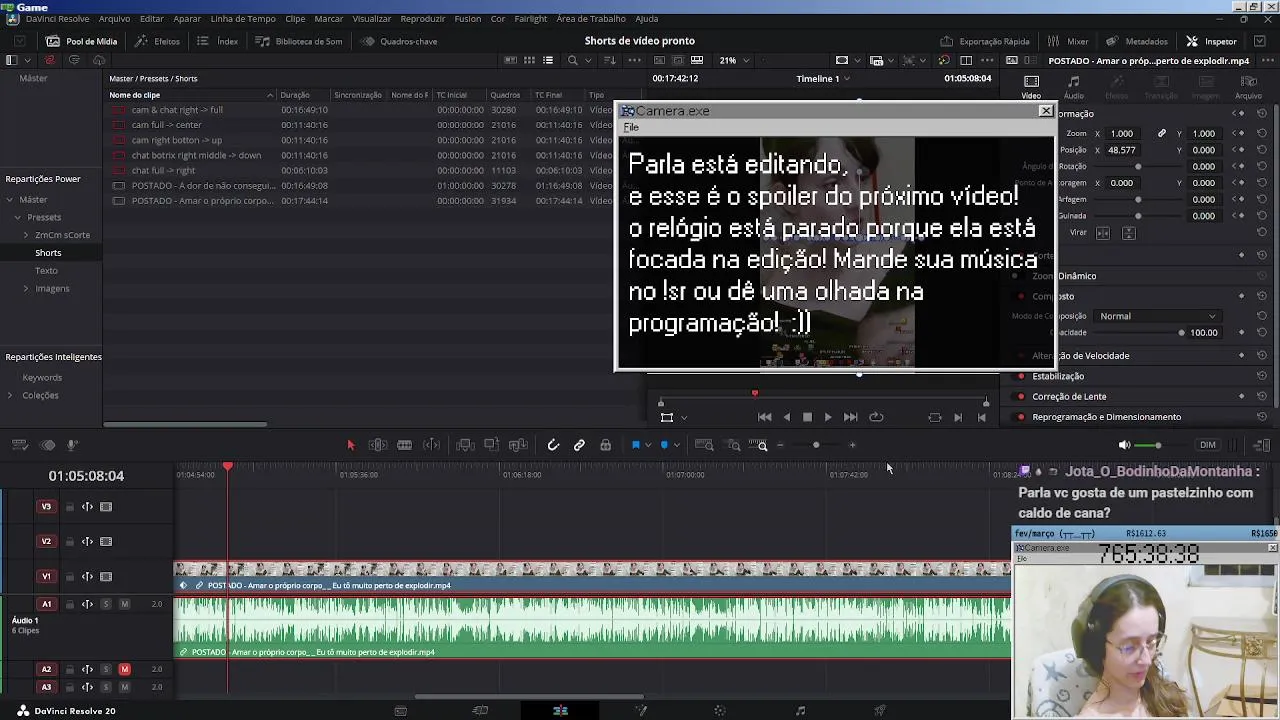This screenshot has height=720, width=1280.
Task: Add a blue flag to clip
Action: coord(635,445)
